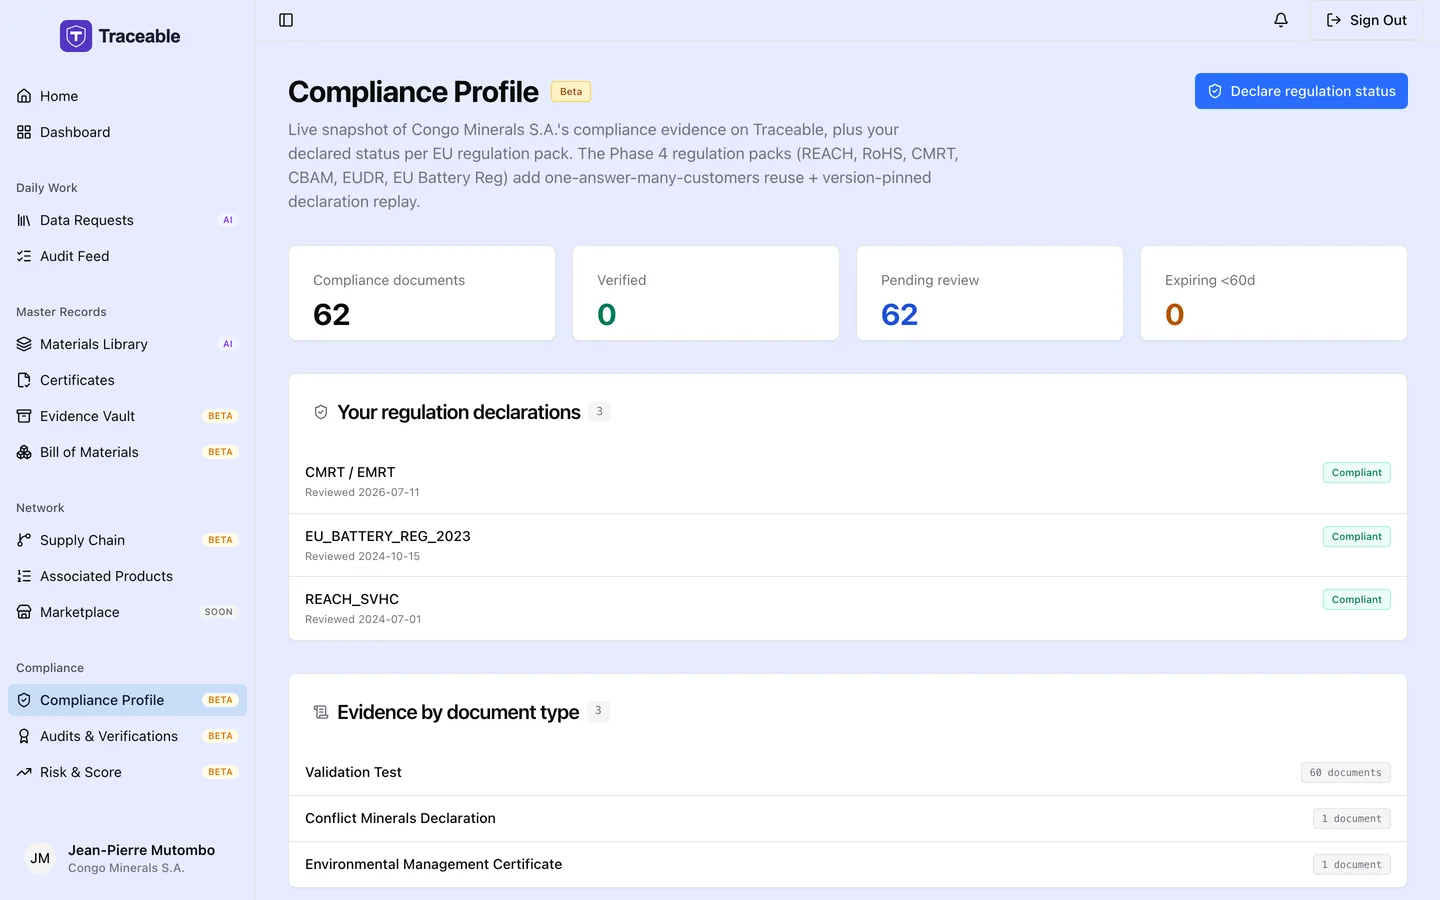Click the REACH_SVHC declaration row

tap(848, 608)
